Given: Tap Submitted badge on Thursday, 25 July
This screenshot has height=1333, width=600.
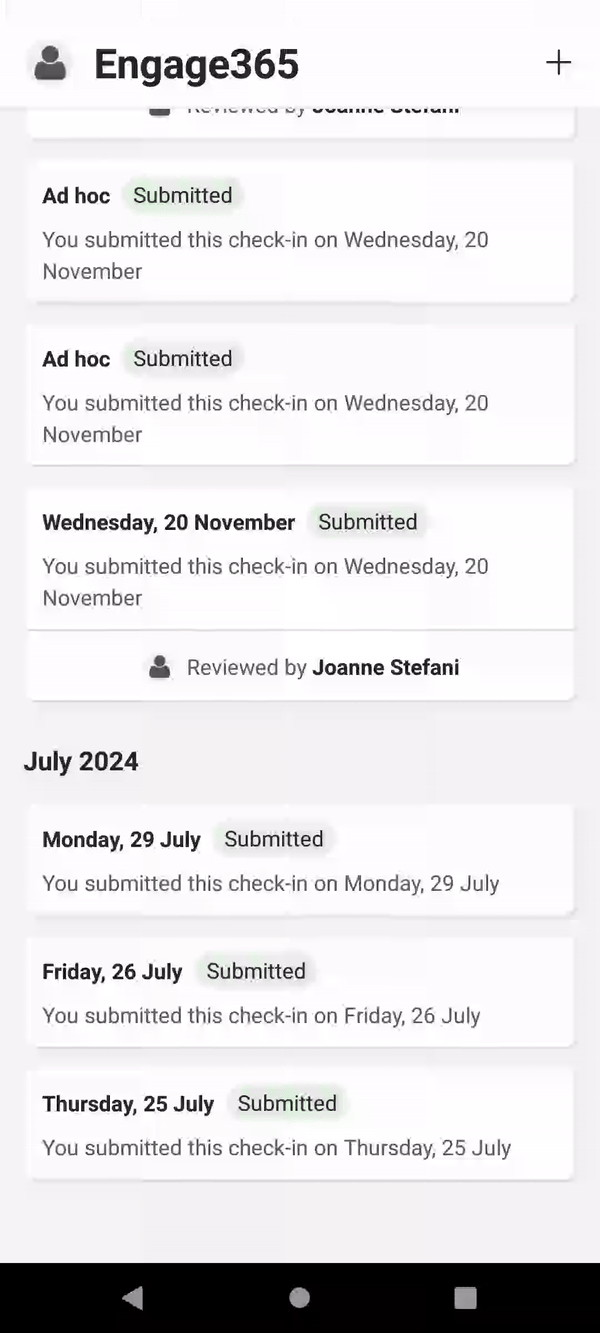Looking at the screenshot, I should click(287, 1103).
